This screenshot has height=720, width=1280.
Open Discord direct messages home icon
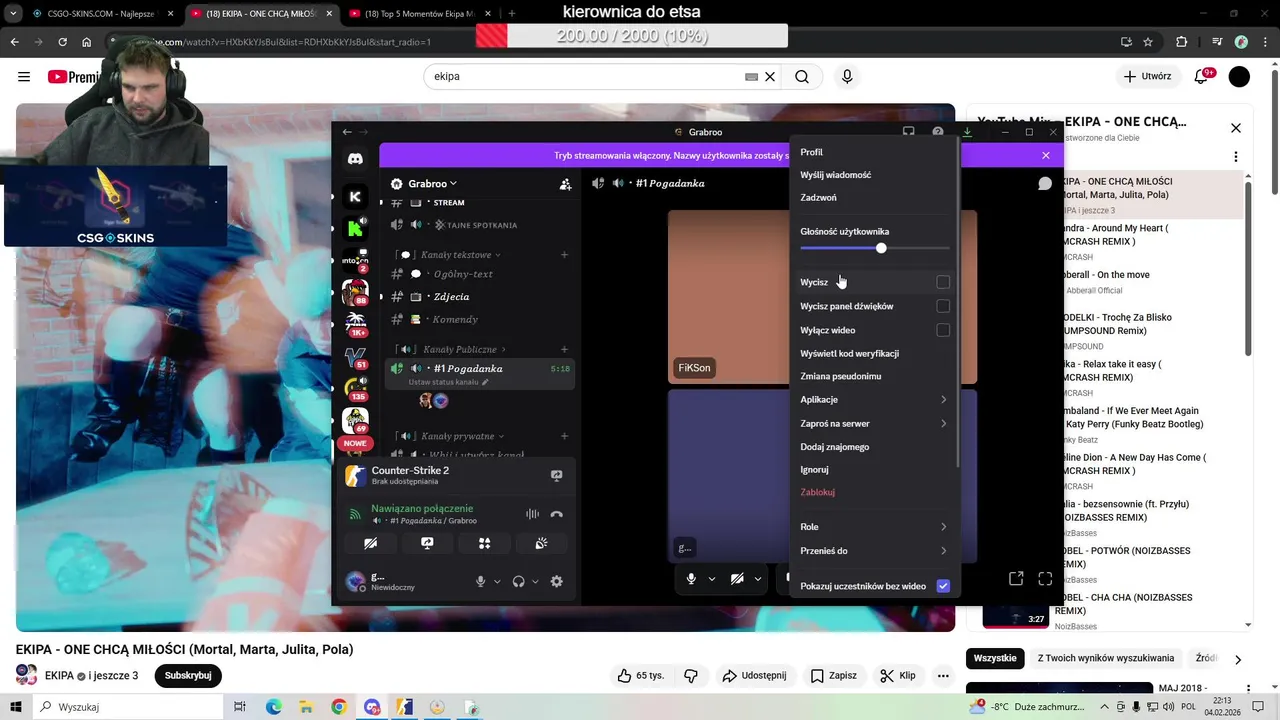tap(355, 159)
